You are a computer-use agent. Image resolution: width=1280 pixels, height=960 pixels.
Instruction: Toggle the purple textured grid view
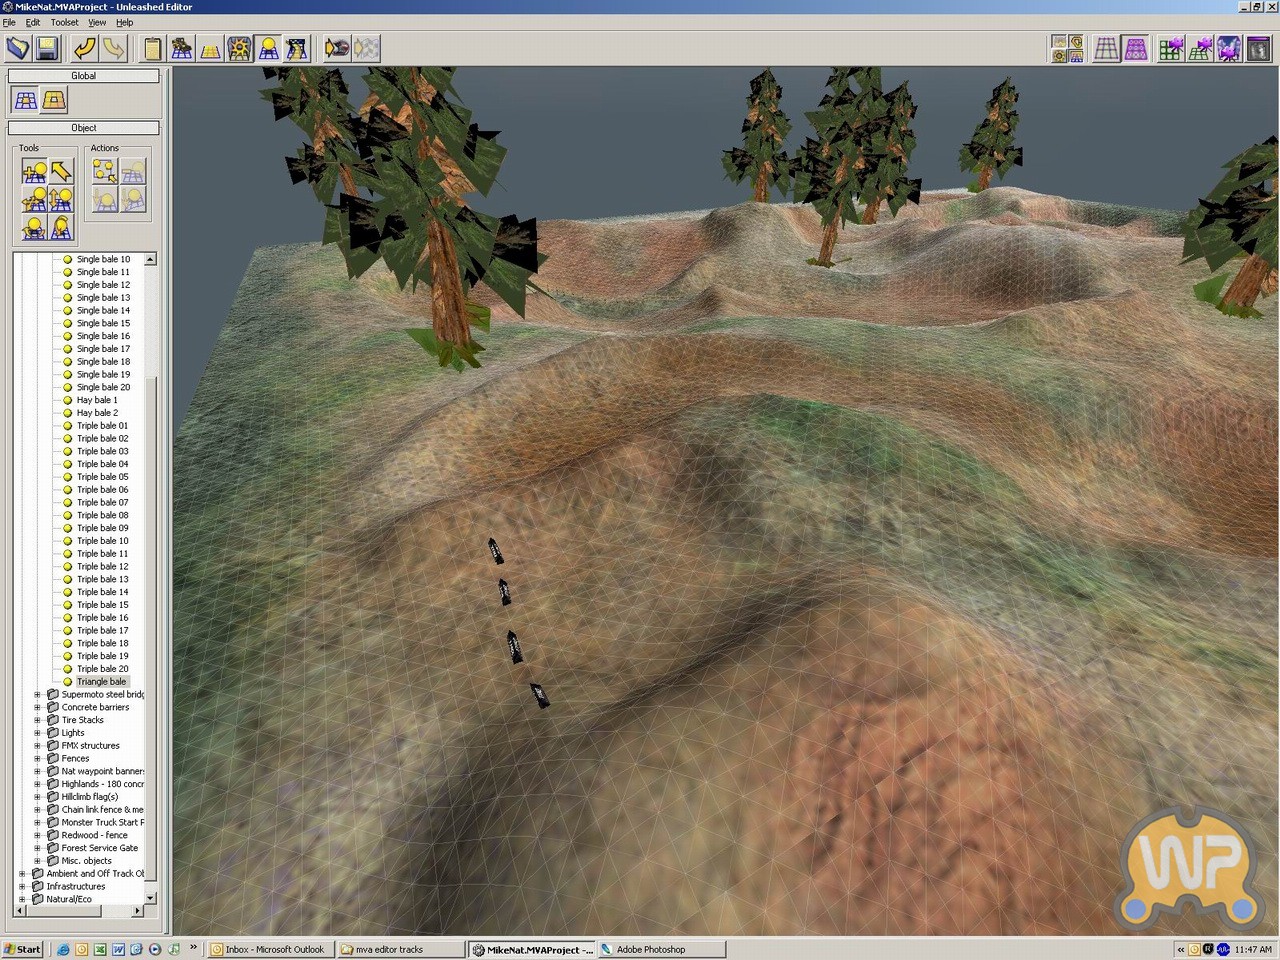[x=1136, y=48]
